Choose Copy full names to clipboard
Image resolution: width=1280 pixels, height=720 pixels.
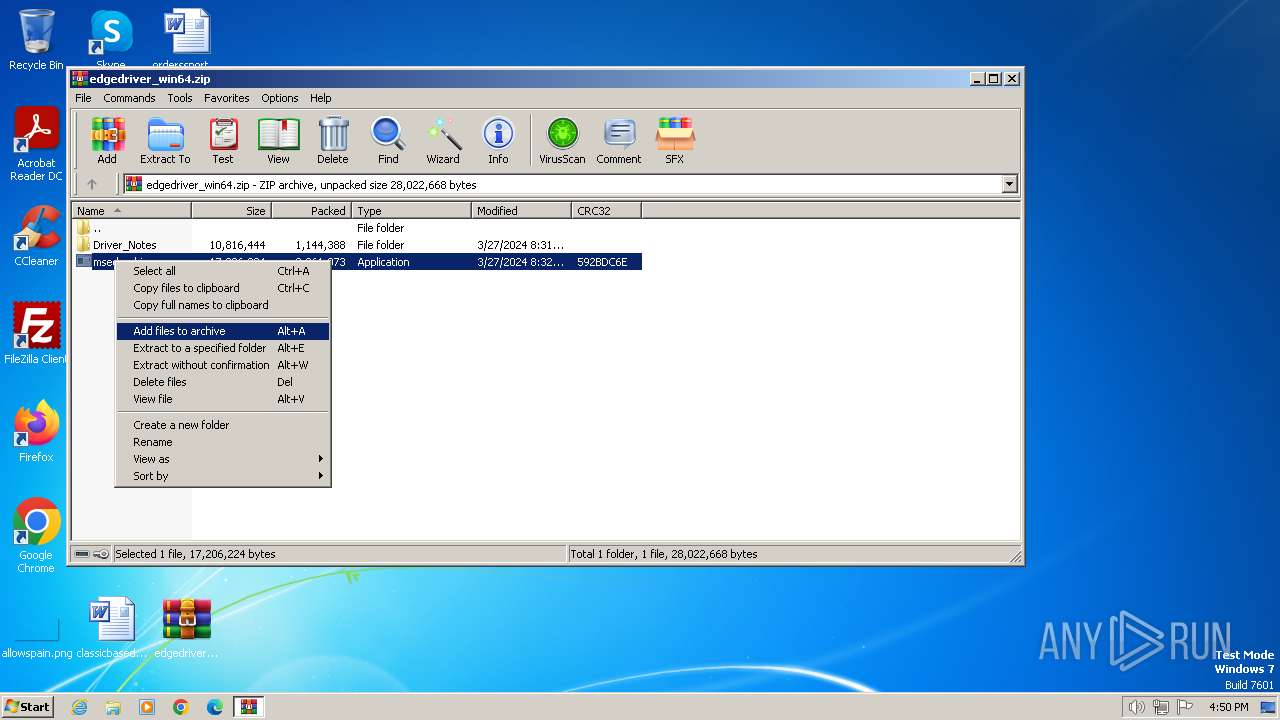click(223, 305)
